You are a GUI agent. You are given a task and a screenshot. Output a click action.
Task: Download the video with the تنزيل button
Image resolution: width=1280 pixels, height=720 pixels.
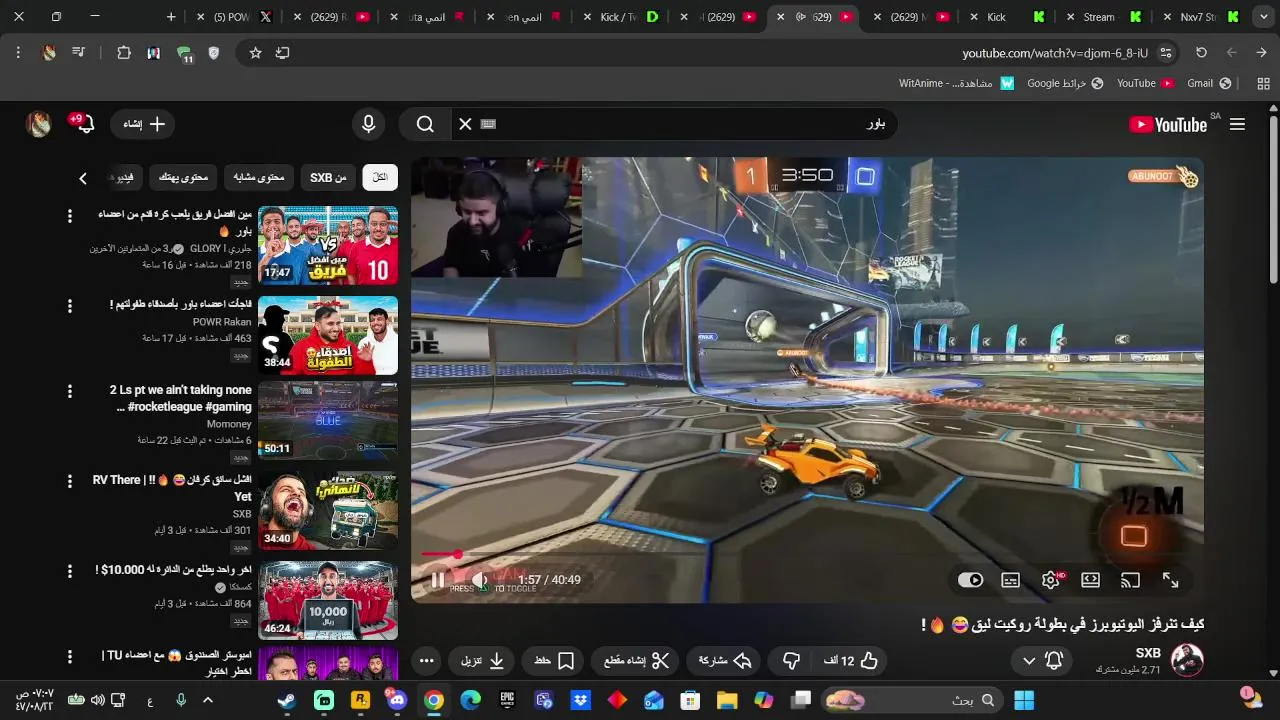click(x=482, y=661)
